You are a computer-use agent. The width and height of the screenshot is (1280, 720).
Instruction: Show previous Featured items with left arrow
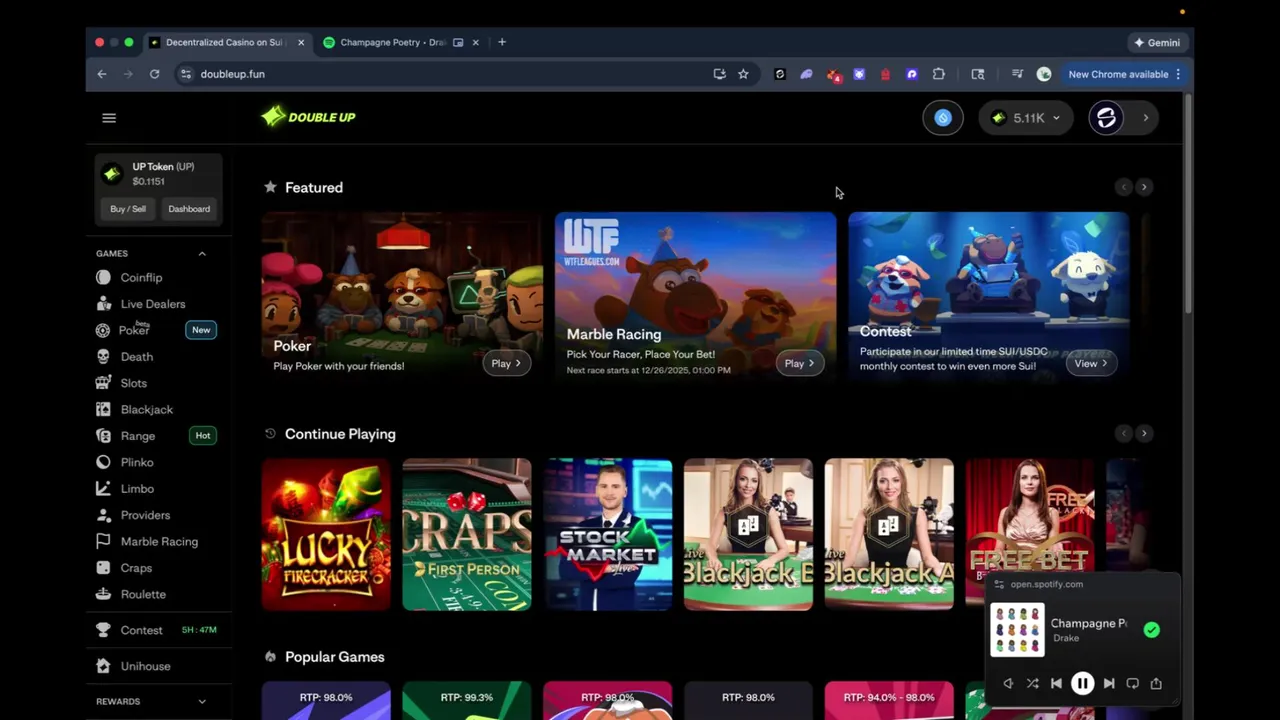[x=1123, y=187]
